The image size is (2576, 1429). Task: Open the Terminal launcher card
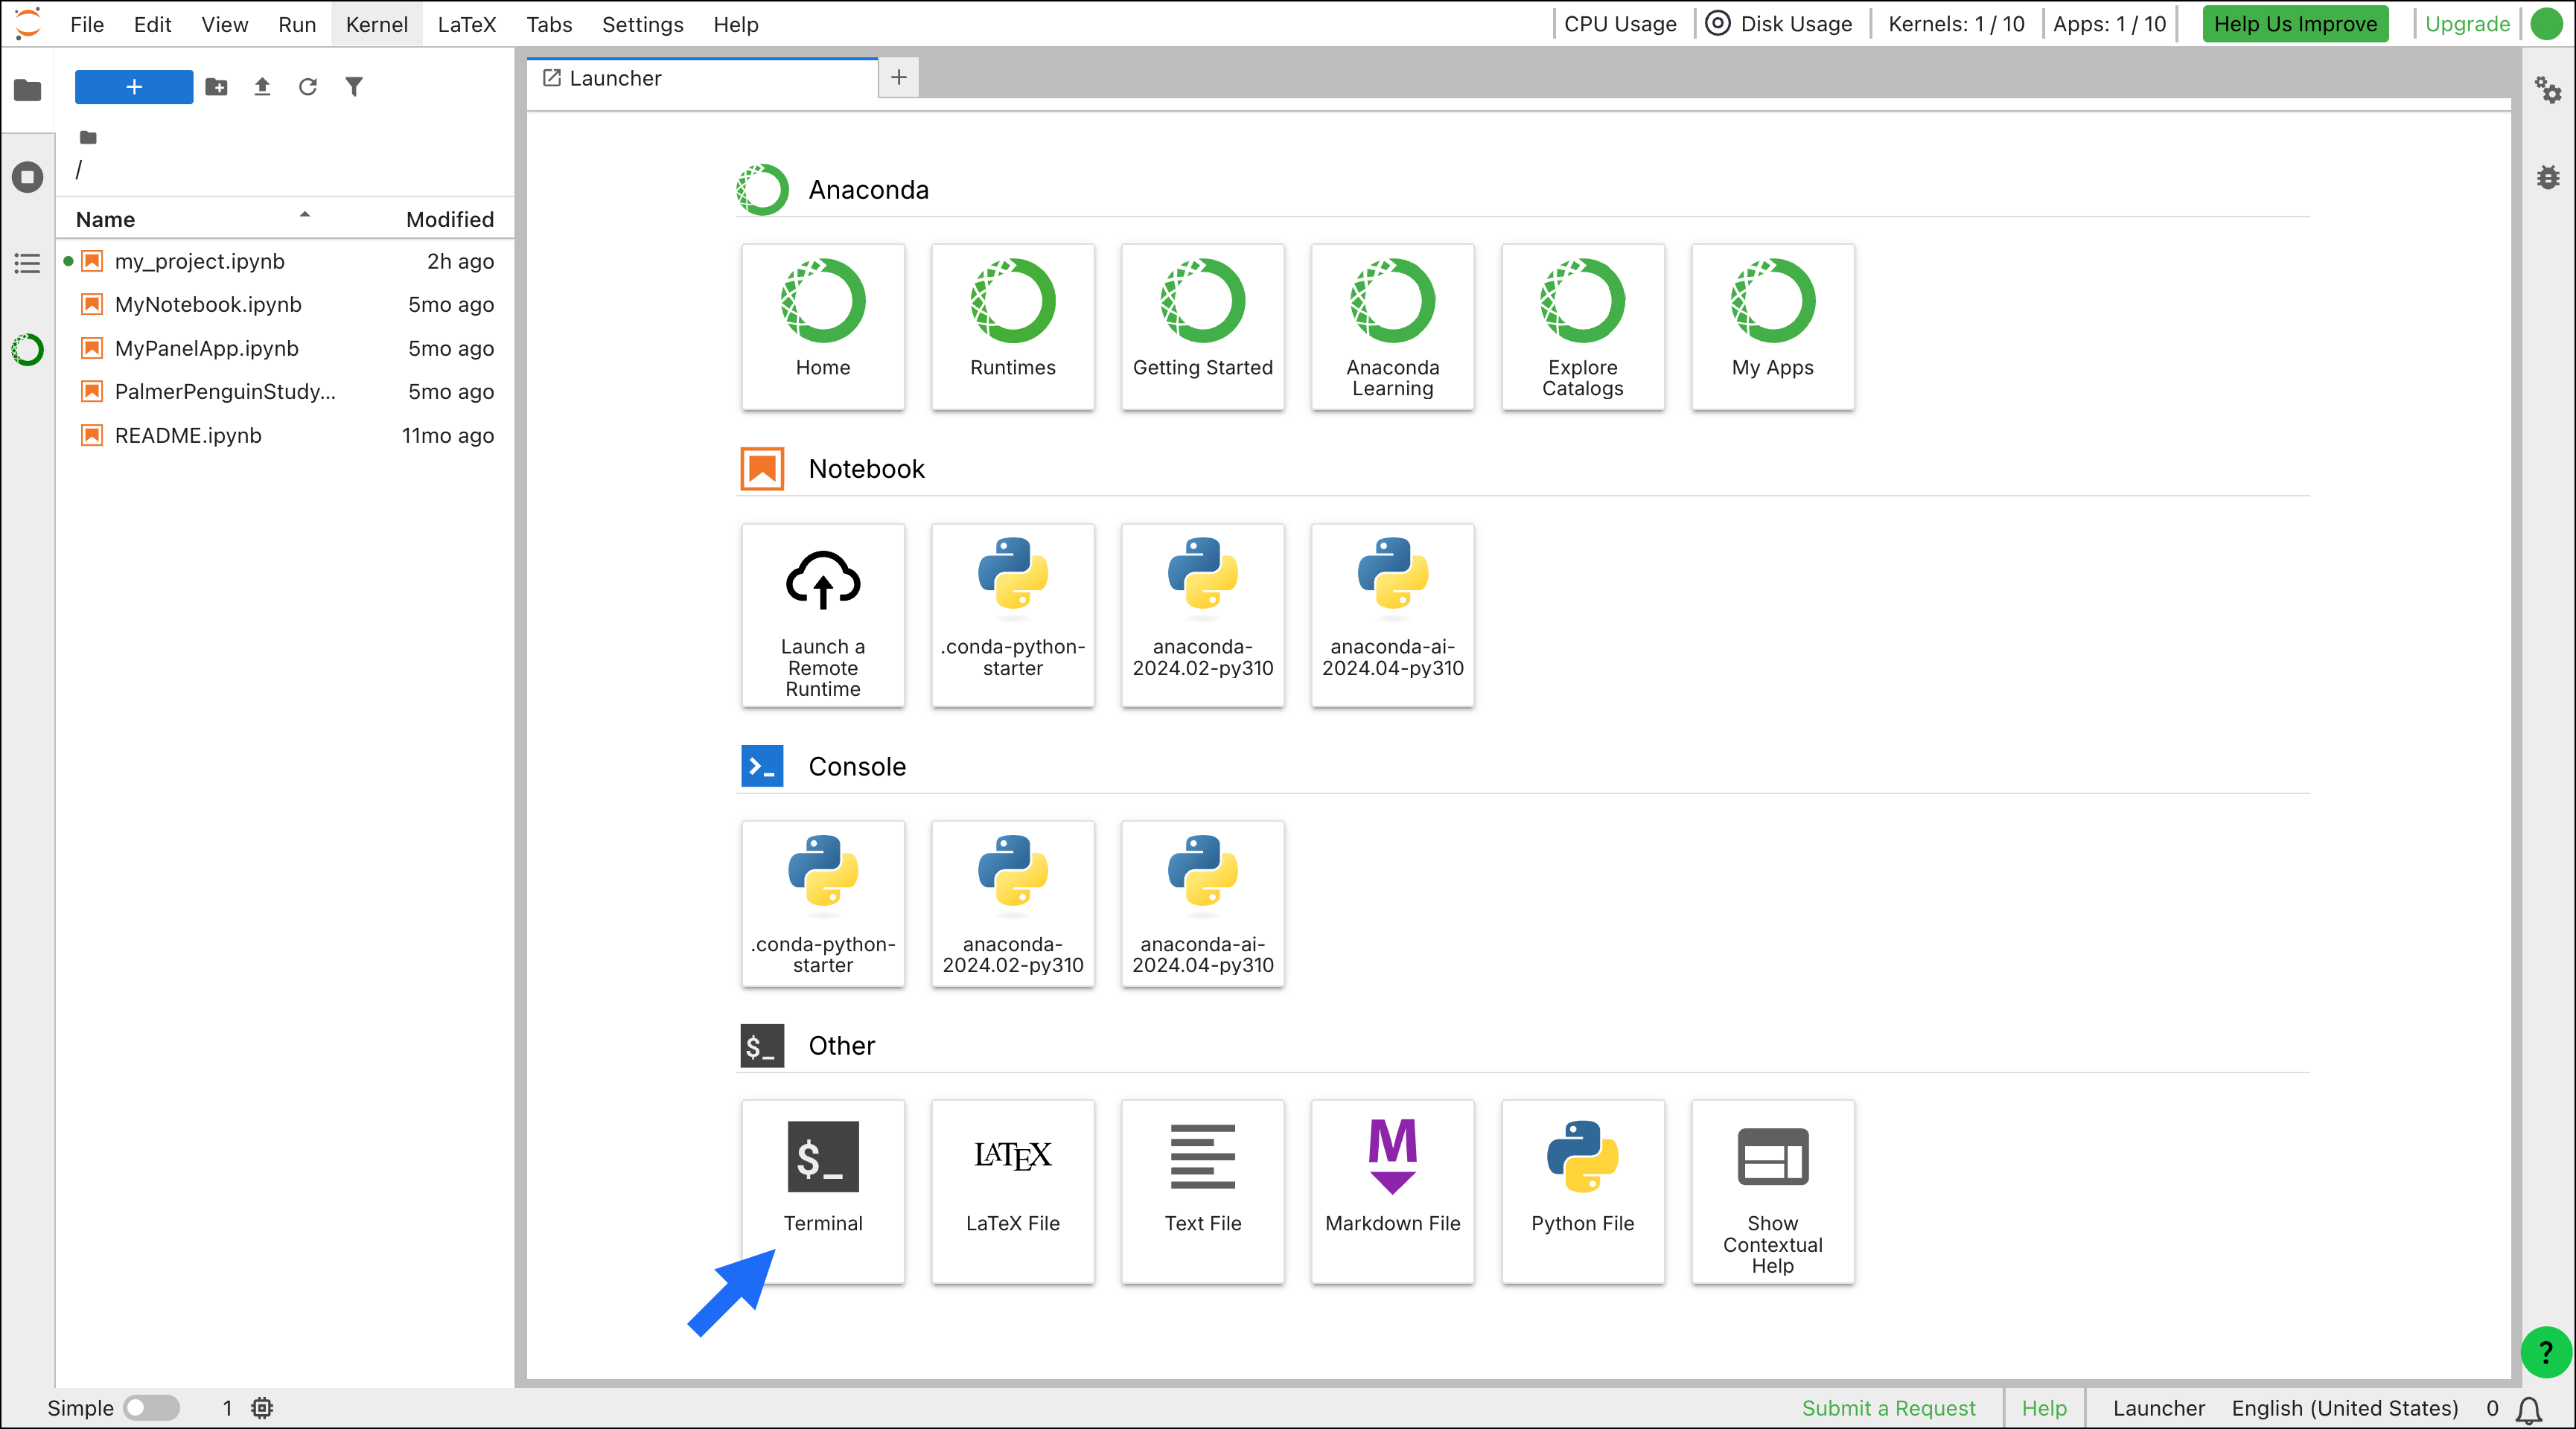(x=822, y=1189)
